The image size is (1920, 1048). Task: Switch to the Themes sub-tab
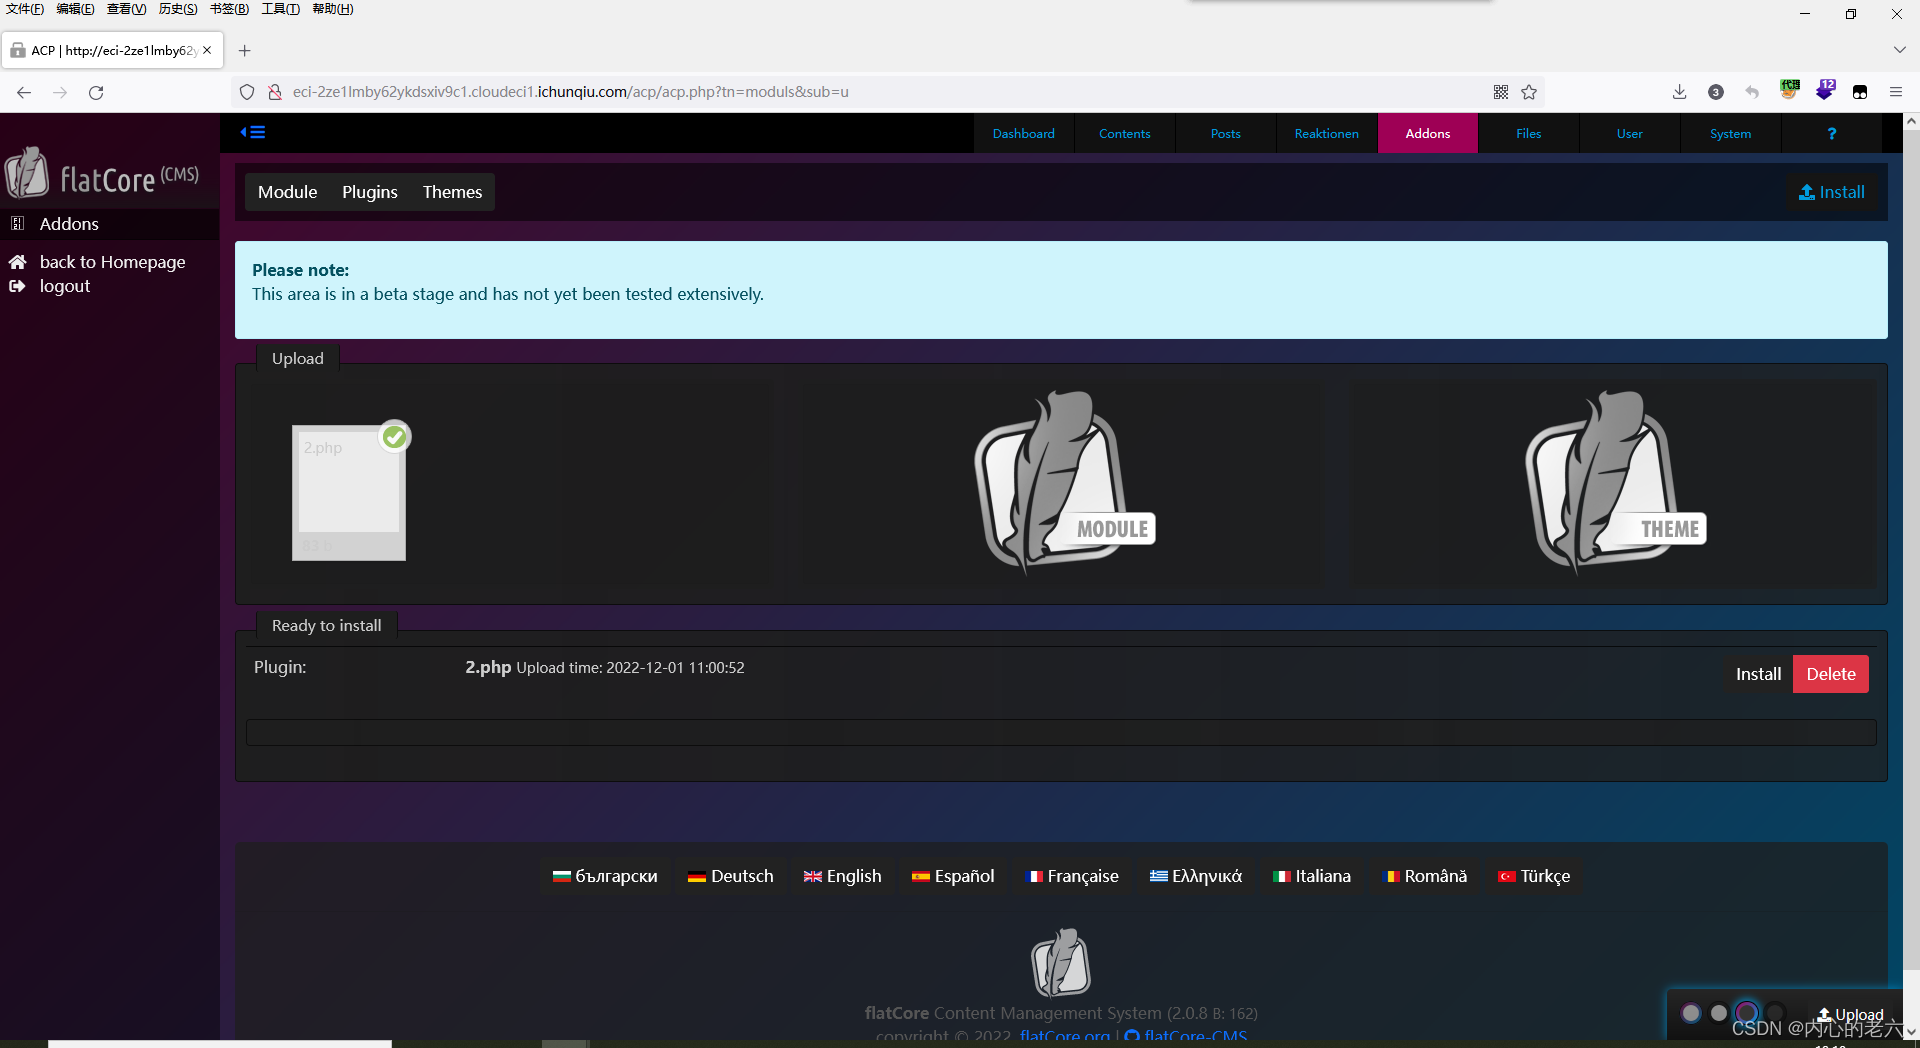point(452,192)
